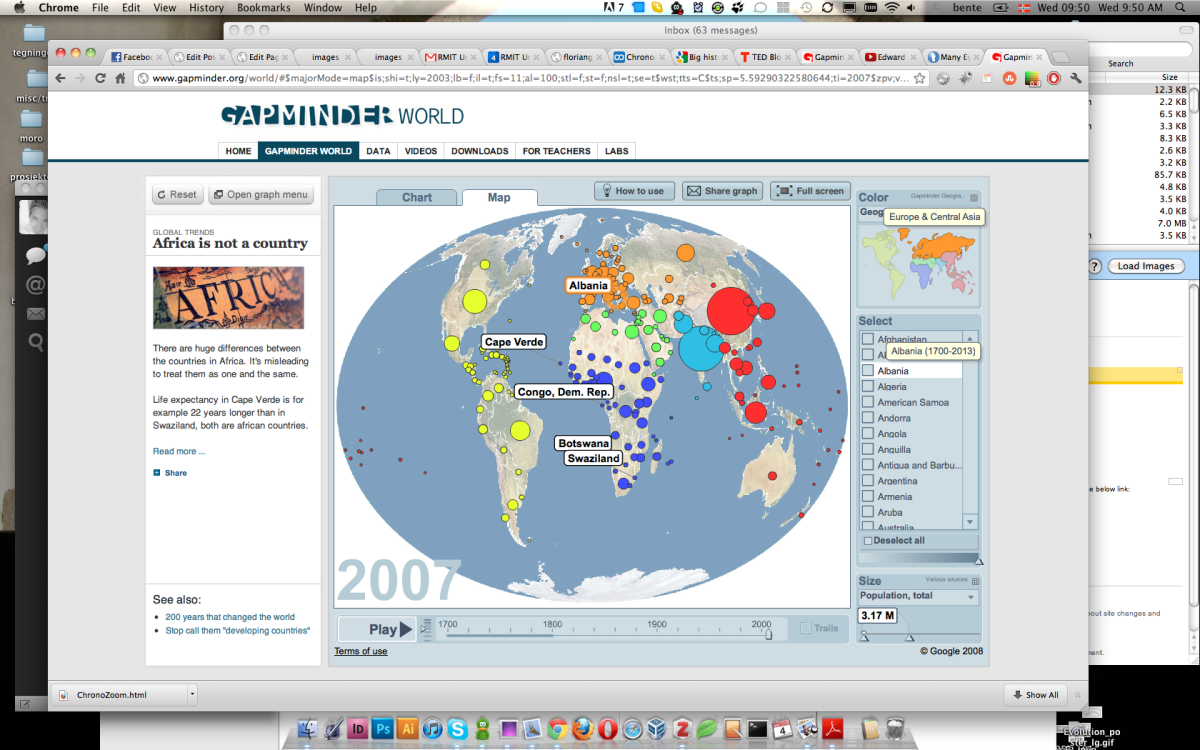The width and height of the screenshot is (1200, 750).
Task: Open Skype from the dock
Action: (x=458, y=729)
